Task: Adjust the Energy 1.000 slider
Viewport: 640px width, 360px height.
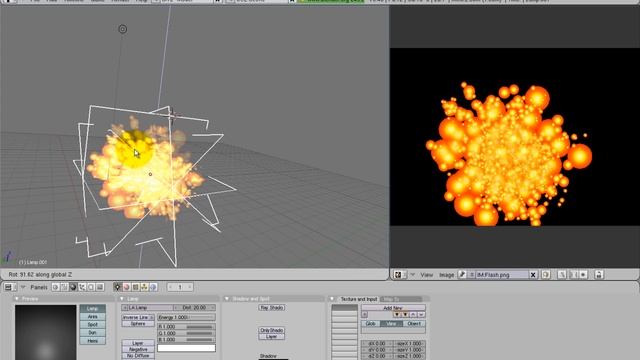Action: pos(187,317)
